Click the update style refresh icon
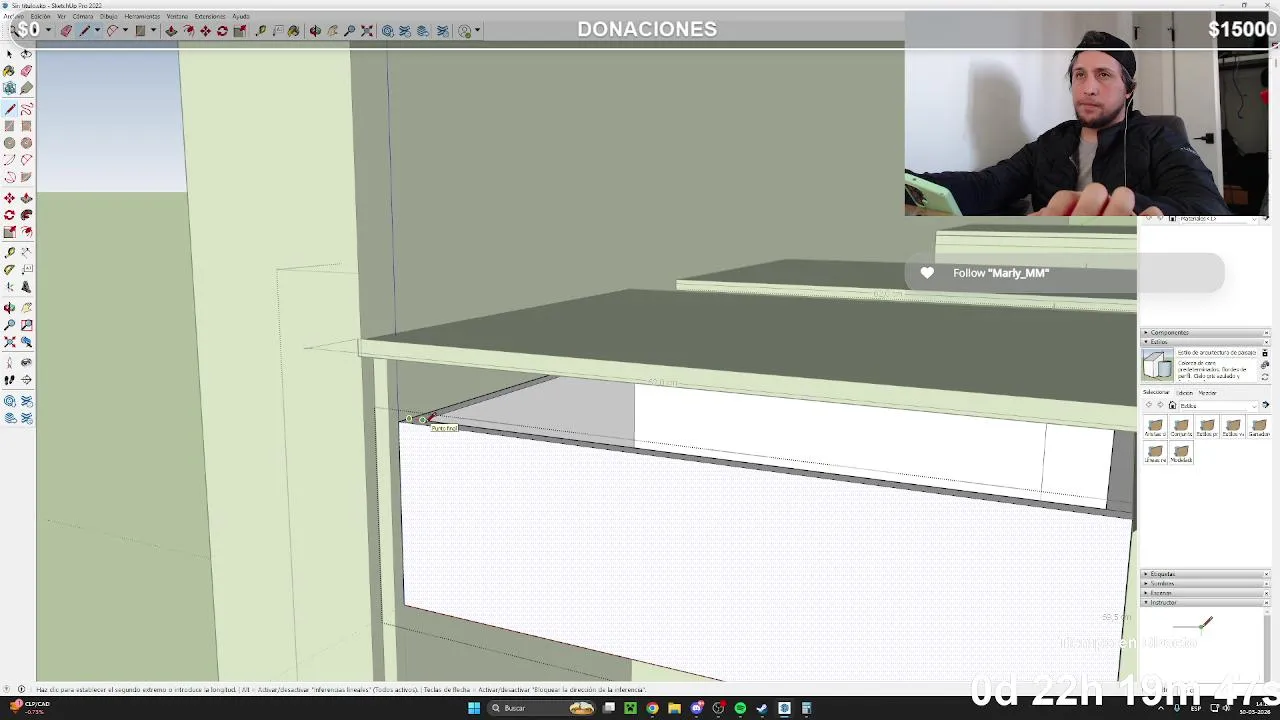The image size is (1280, 720). pyautogui.click(x=1265, y=377)
